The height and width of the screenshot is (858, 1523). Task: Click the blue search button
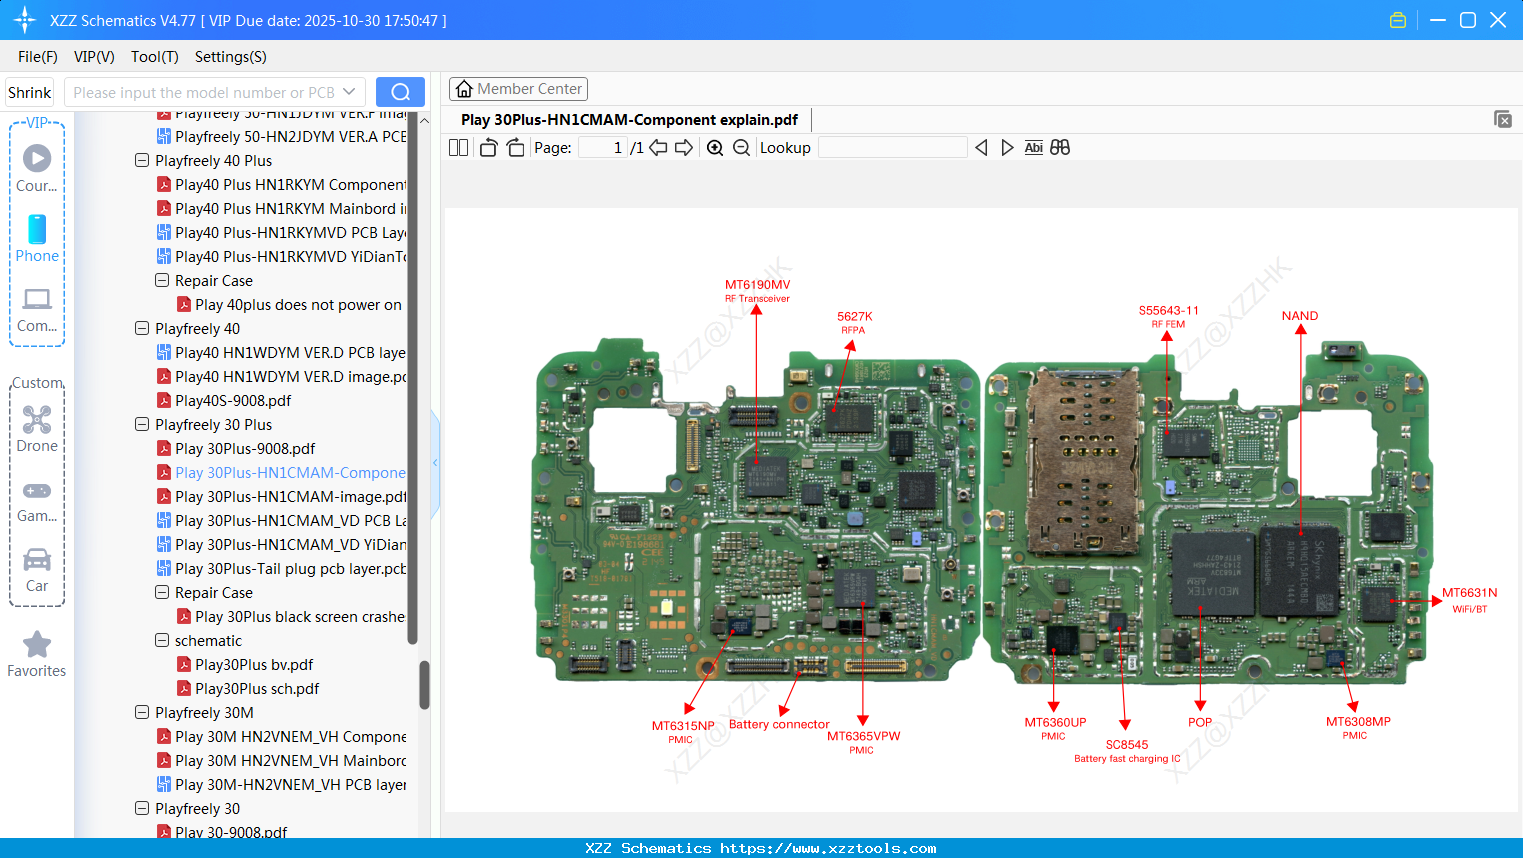(x=400, y=92)
